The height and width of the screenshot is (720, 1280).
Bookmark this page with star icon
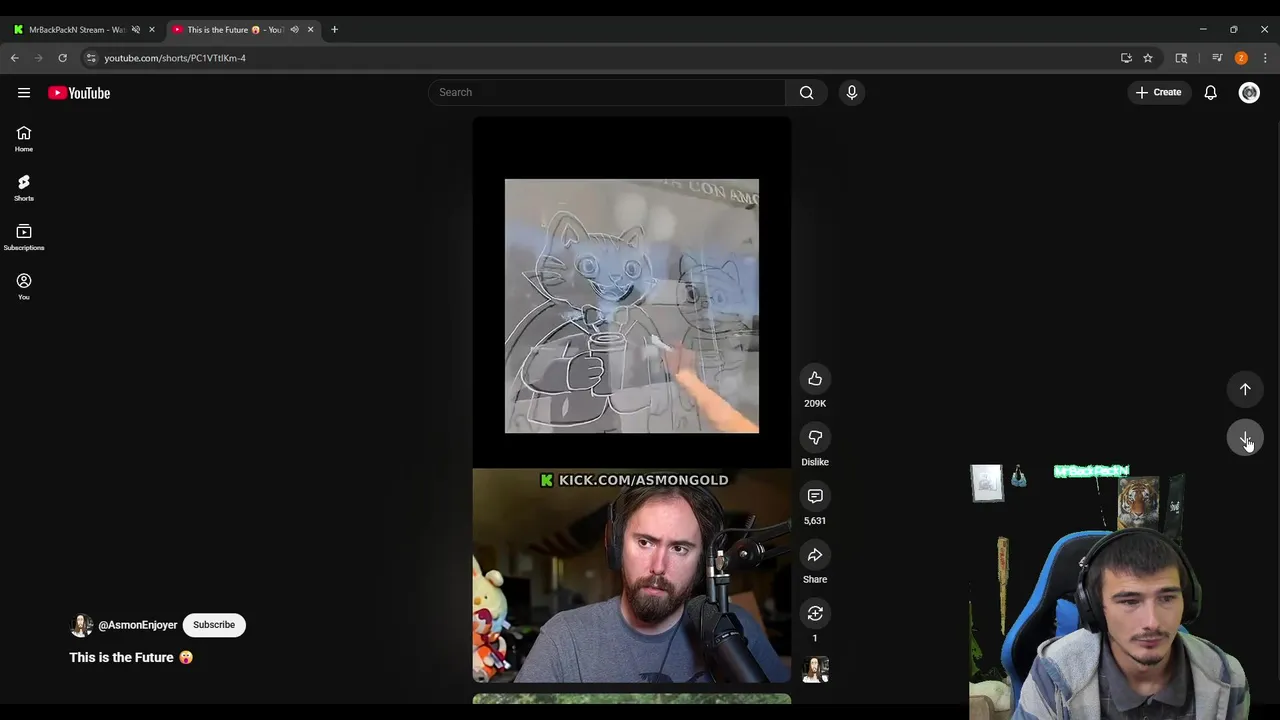1148,58
